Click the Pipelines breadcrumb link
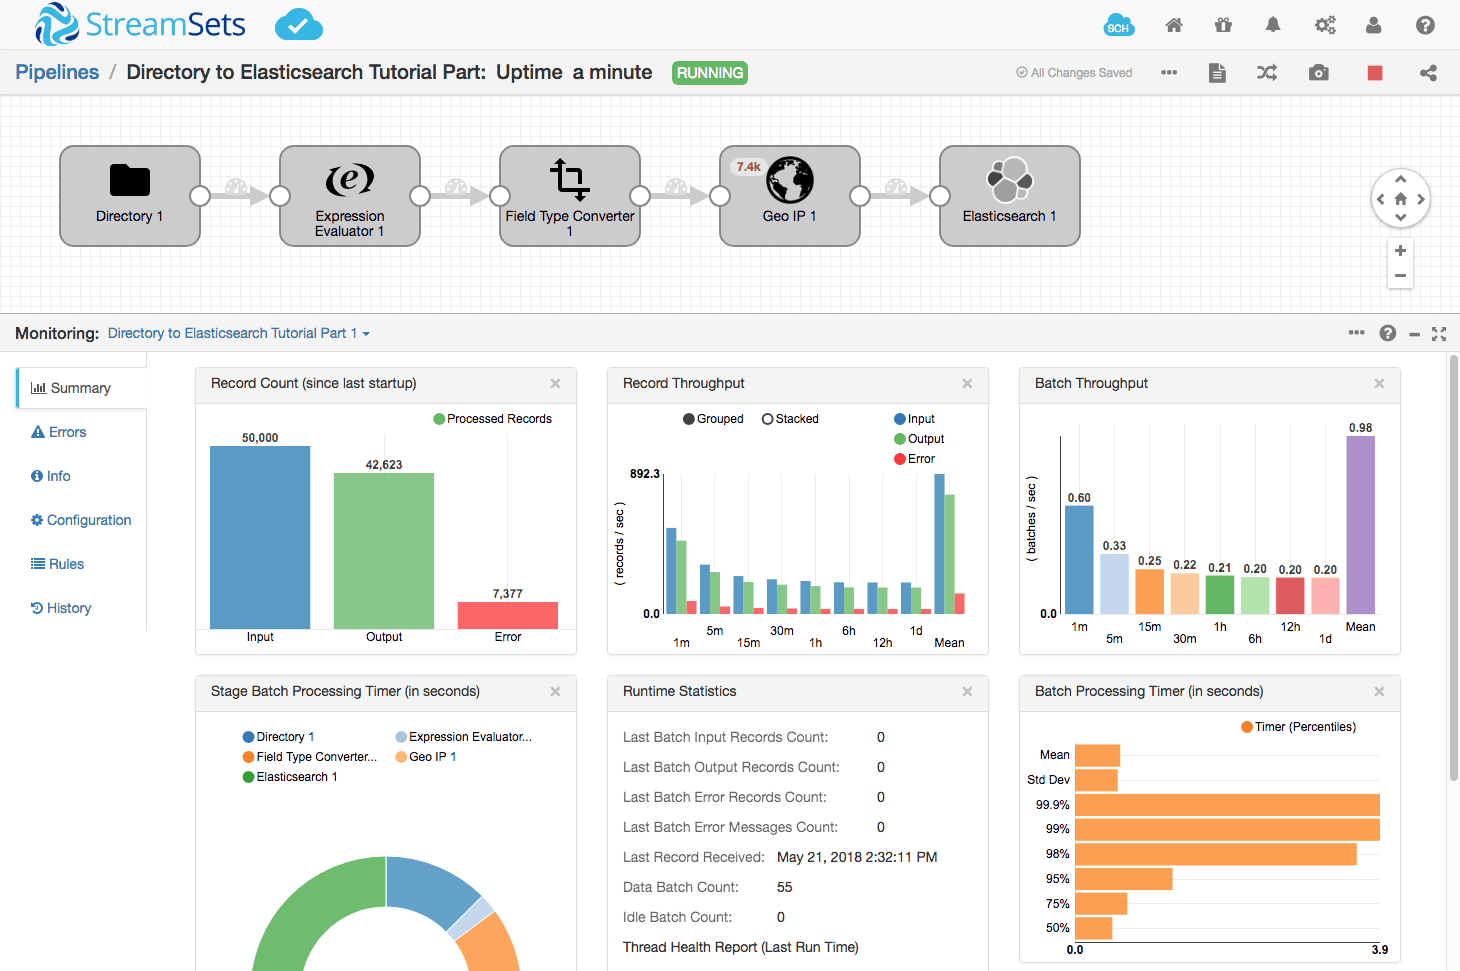The width and height of the screenshot is (1460, 971). (x=57, y=72)
